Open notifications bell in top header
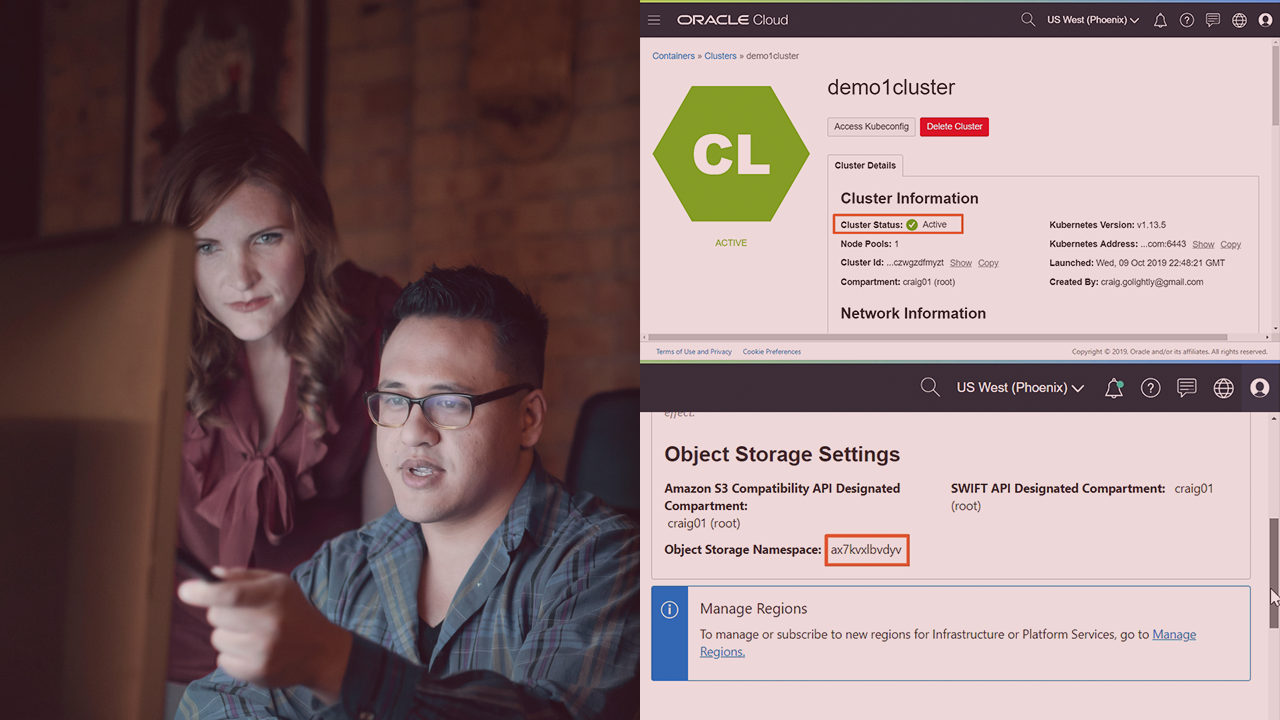 click(x=1160, y=20)
